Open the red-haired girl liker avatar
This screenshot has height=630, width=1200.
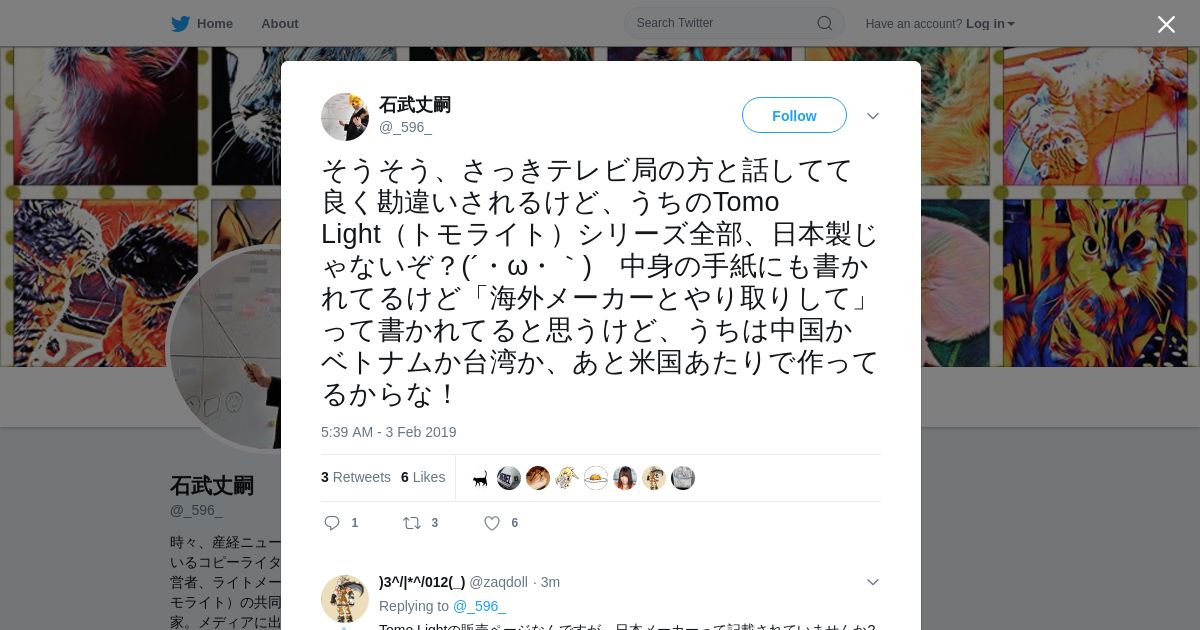625,478
